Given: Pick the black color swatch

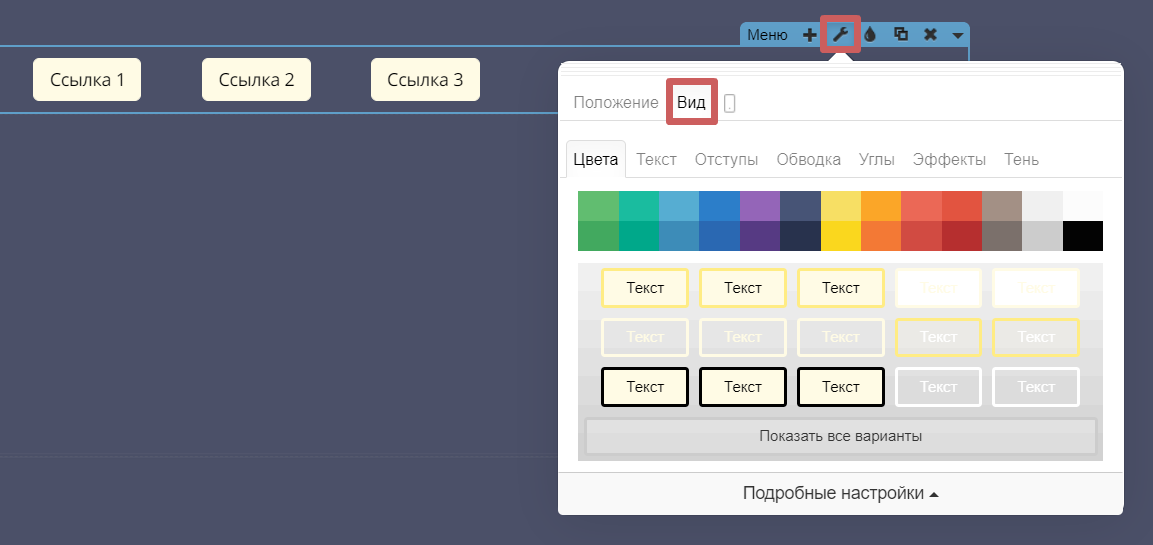Looking at the screenshot, I should pos(1082,236).
